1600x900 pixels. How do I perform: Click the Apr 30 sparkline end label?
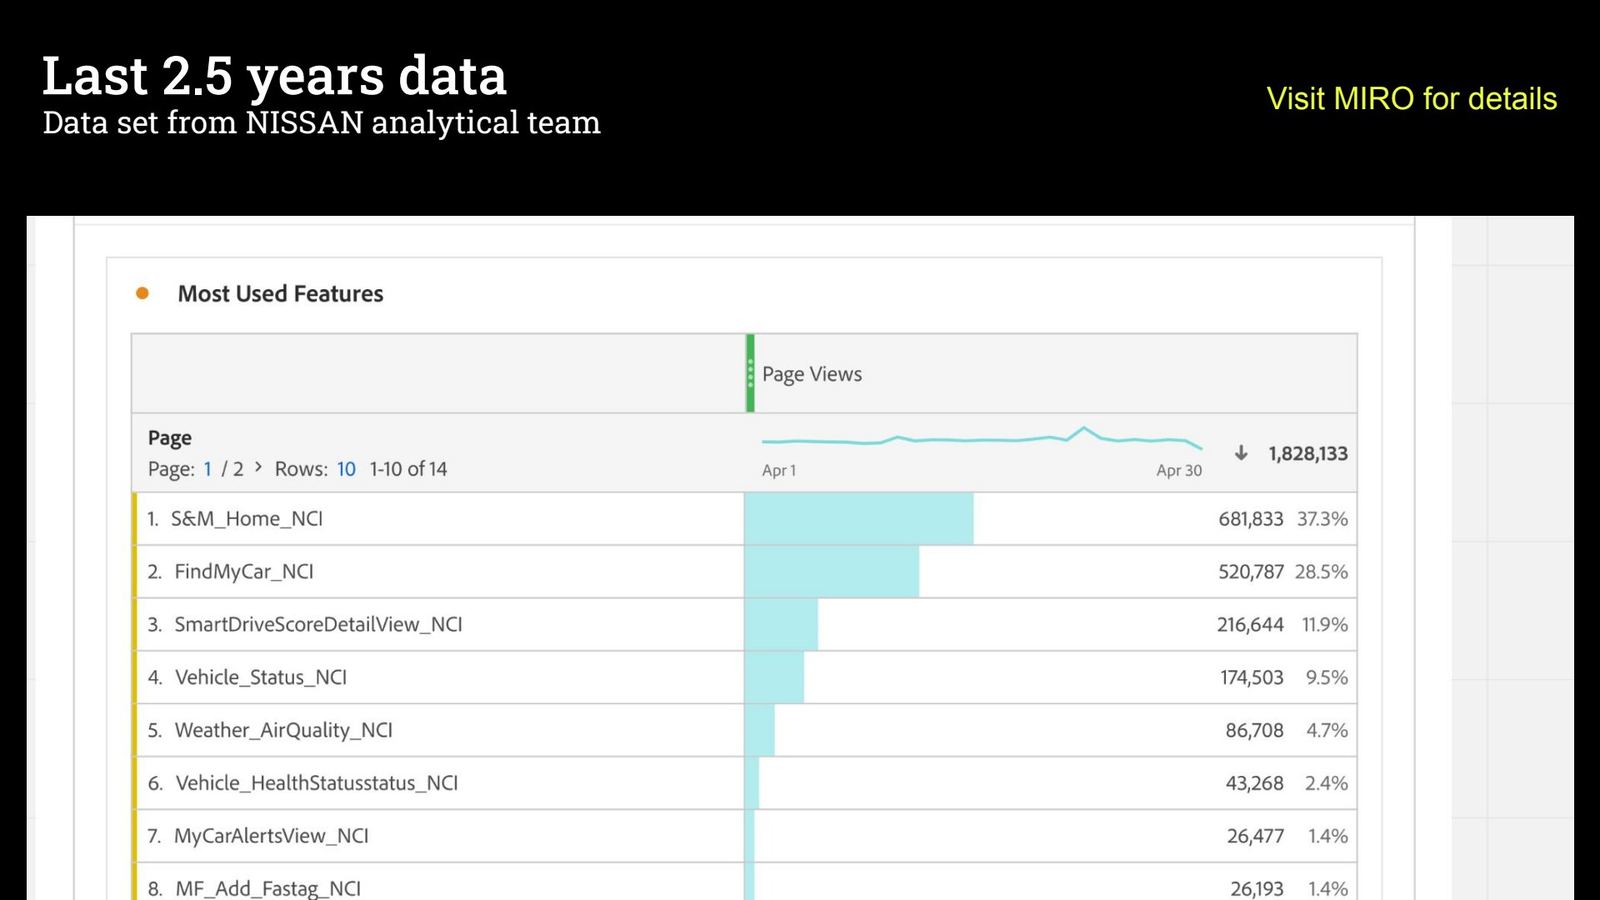pos(1179,471)
